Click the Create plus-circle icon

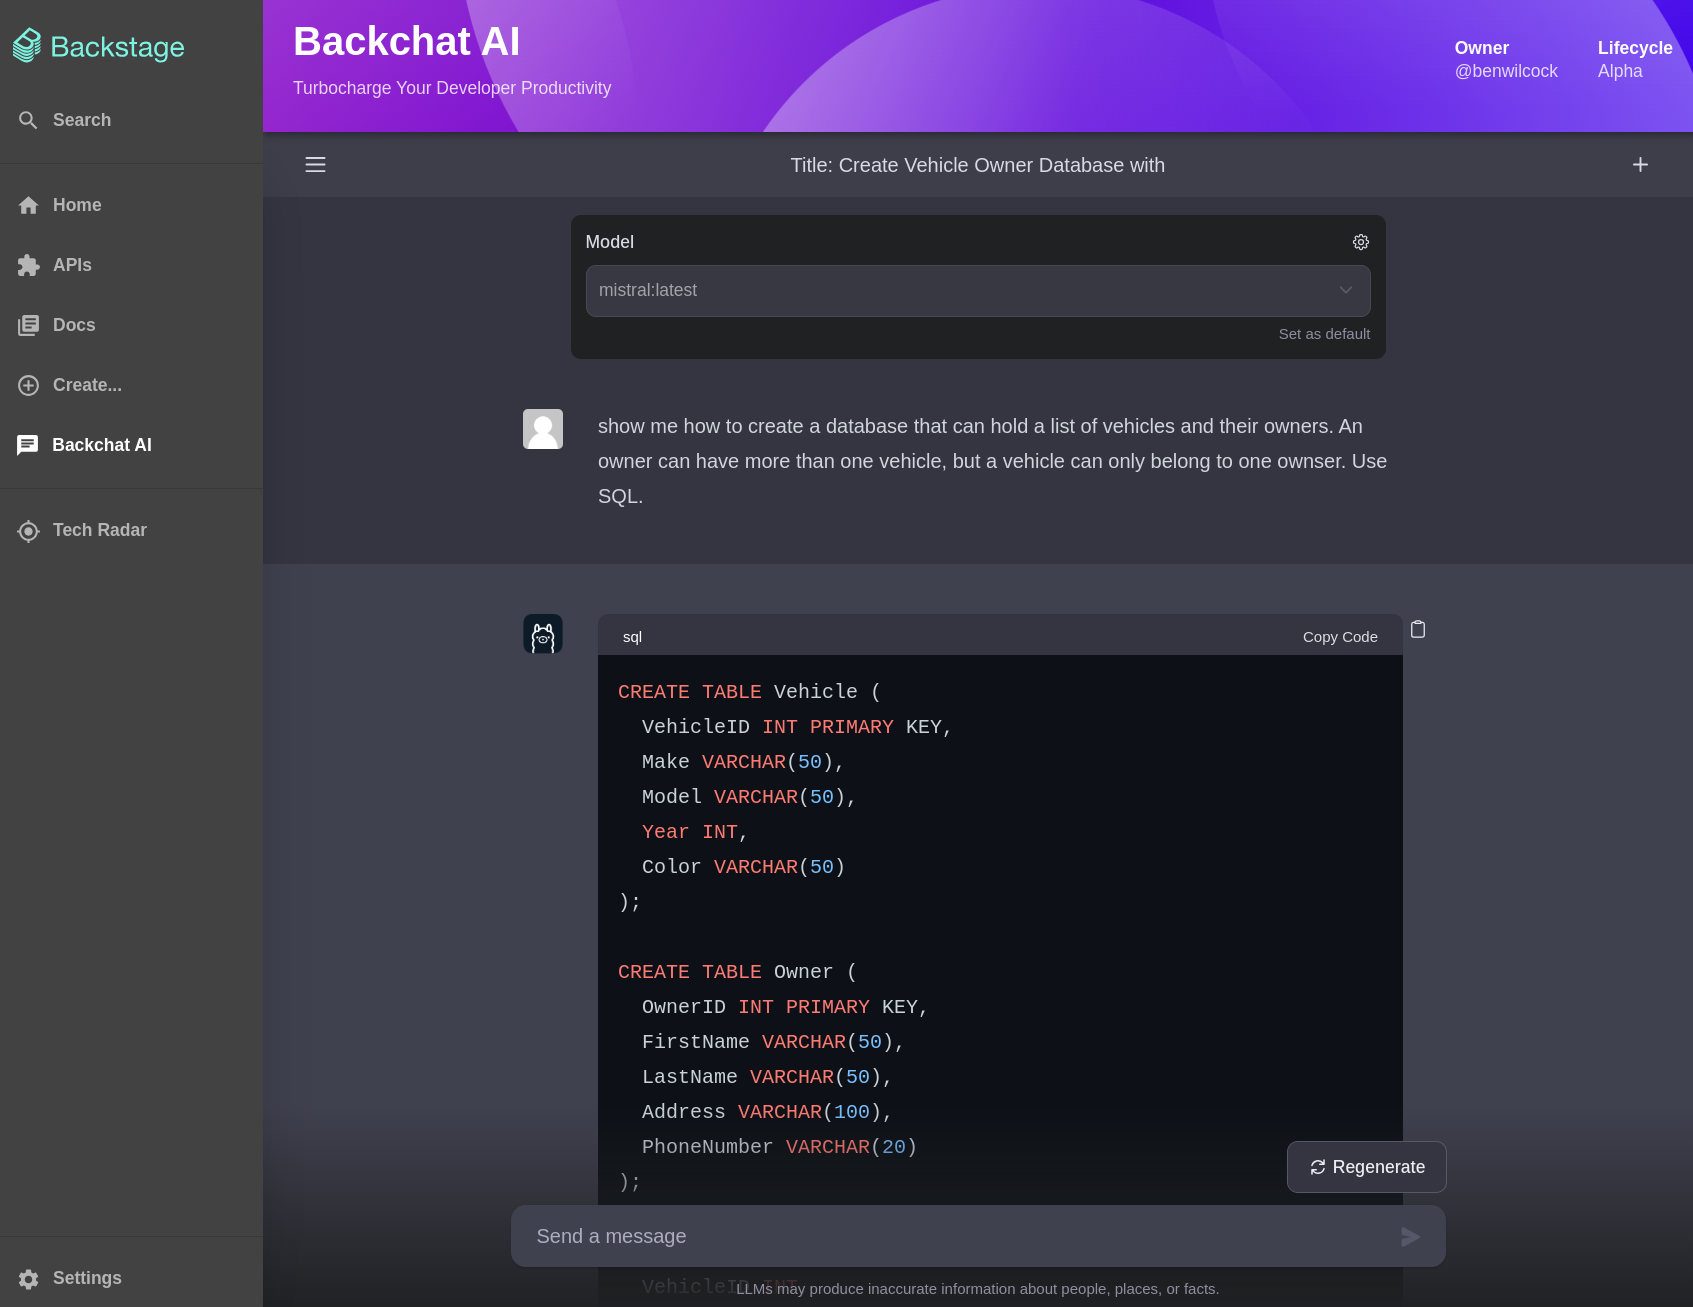28,385
